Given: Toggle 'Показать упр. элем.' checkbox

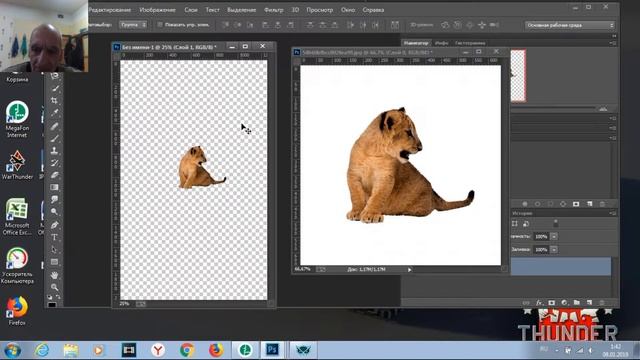Looking at the screenshot, I should click(160, 25).
